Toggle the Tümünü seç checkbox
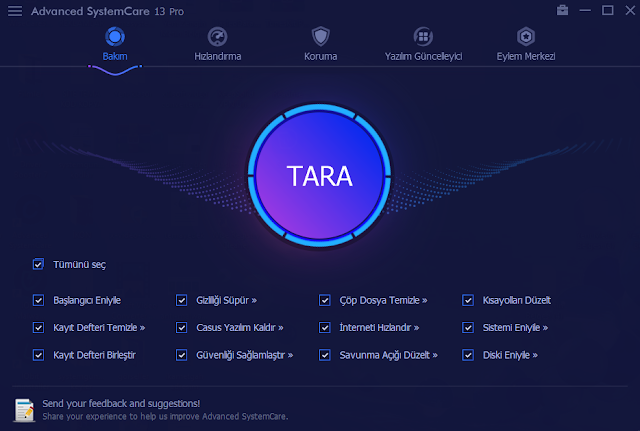Viewport: 640px width, 431px height. [38, 264]
